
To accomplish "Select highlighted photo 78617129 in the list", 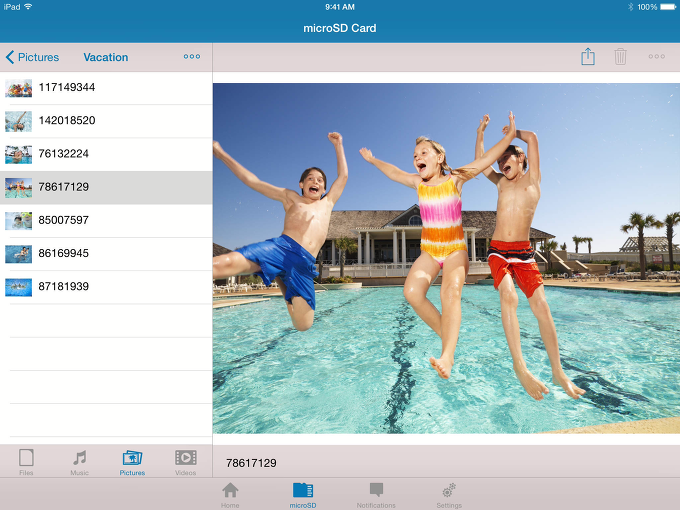I will [x=106, y=187].
